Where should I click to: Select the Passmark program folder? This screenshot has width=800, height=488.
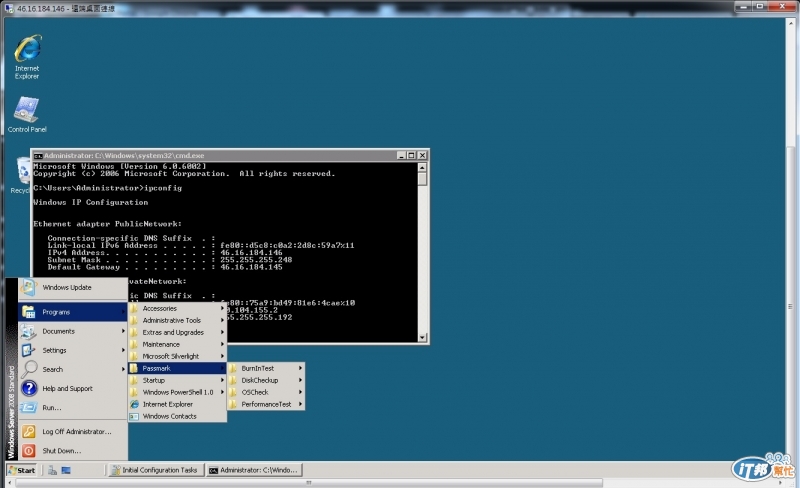point(177,368)
